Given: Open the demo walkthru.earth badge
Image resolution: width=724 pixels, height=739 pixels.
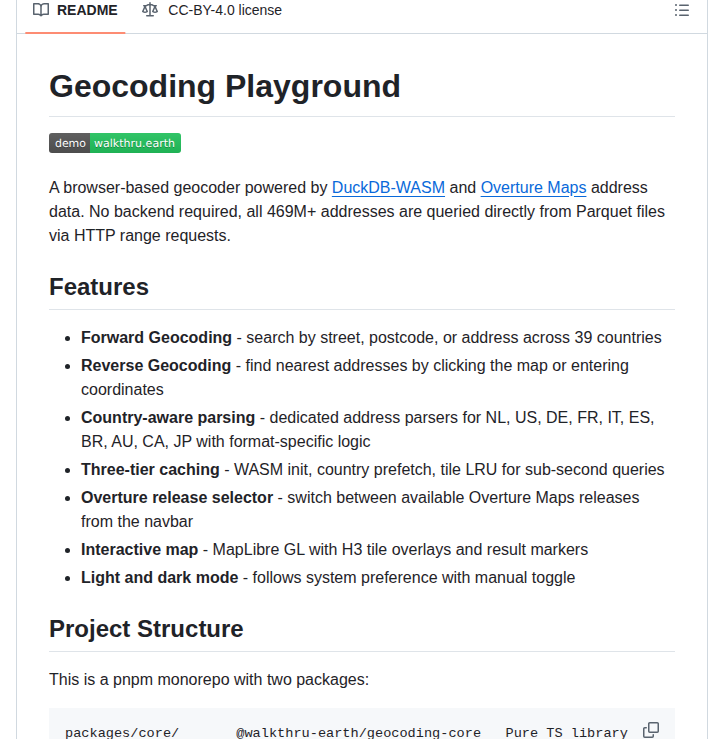Looking at the screenshot, I should (115, 143).
